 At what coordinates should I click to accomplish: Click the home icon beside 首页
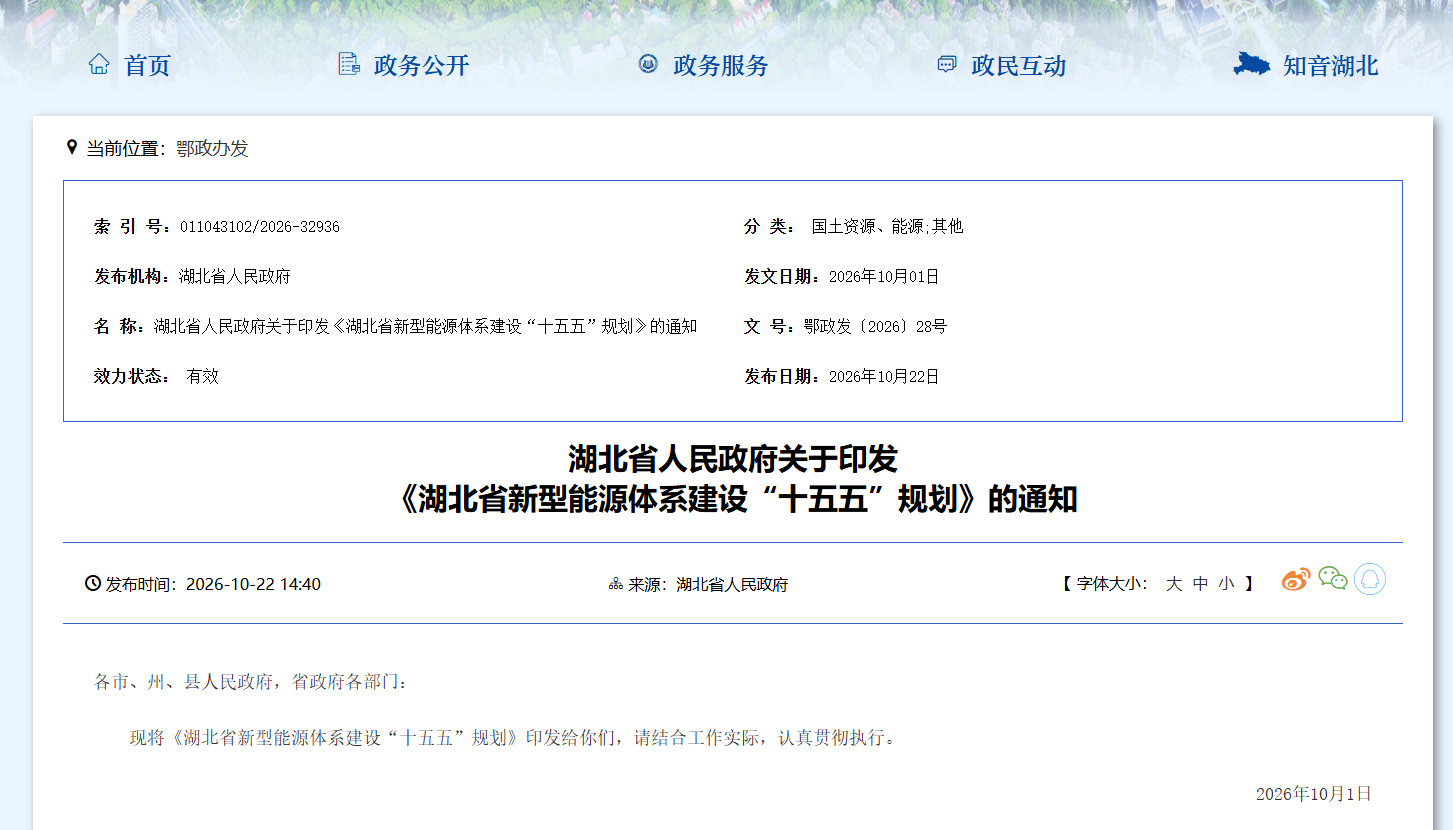(x=99, y=65)
